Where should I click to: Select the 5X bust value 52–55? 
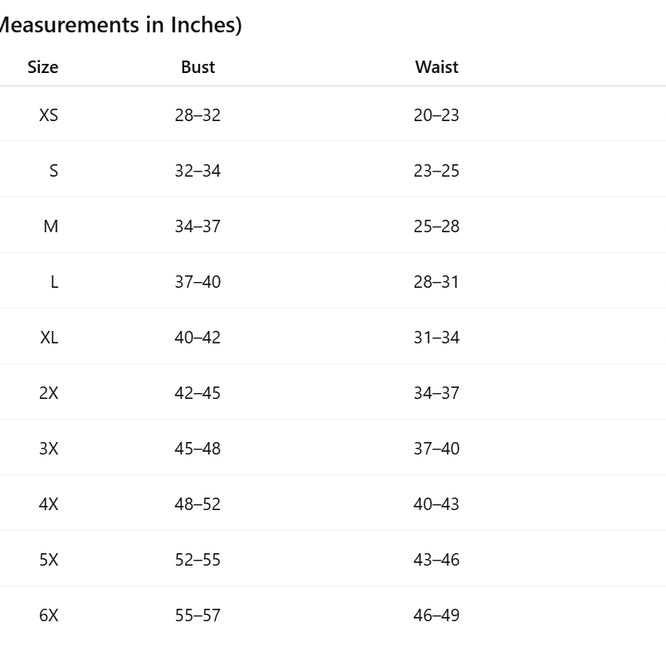click(198, 560)
